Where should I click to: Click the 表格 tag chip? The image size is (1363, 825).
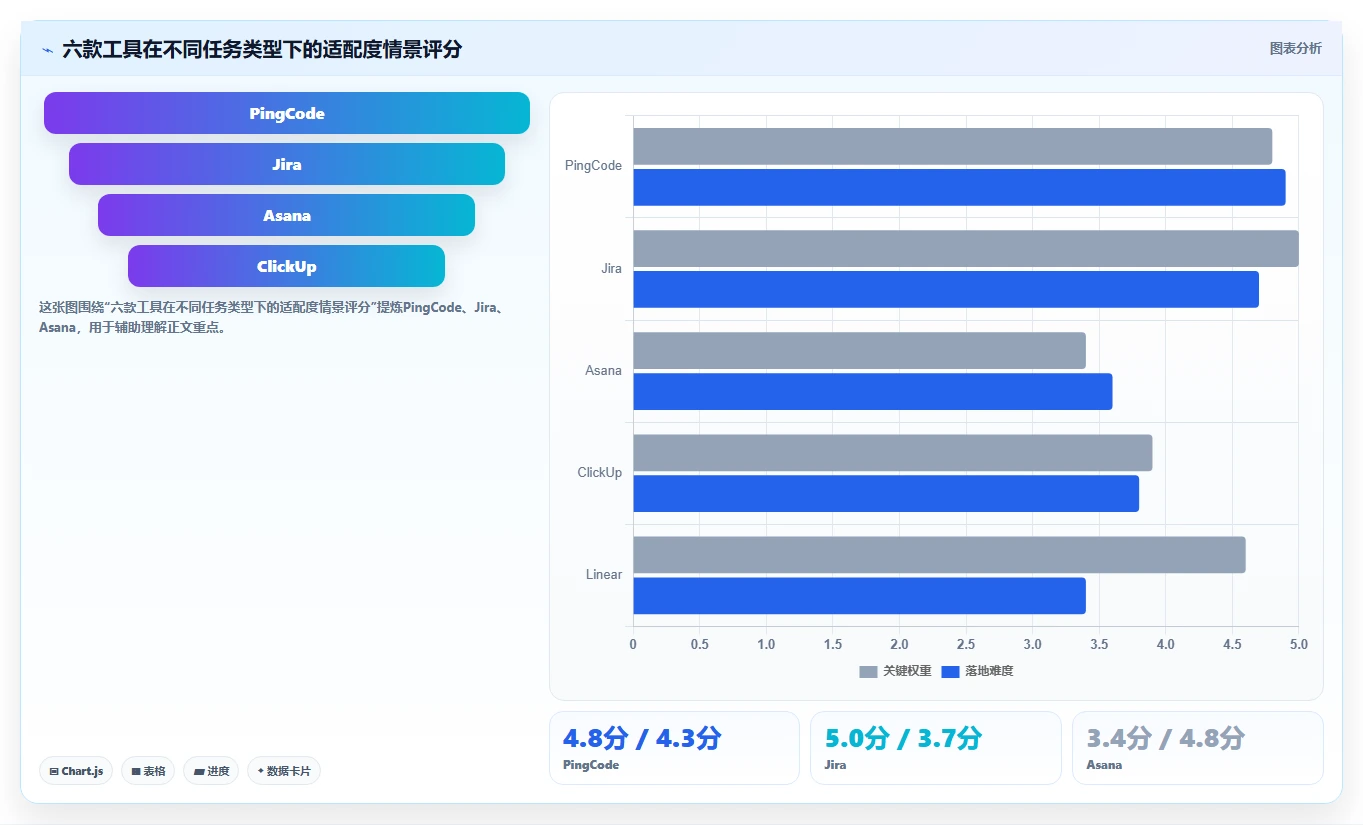148,771
